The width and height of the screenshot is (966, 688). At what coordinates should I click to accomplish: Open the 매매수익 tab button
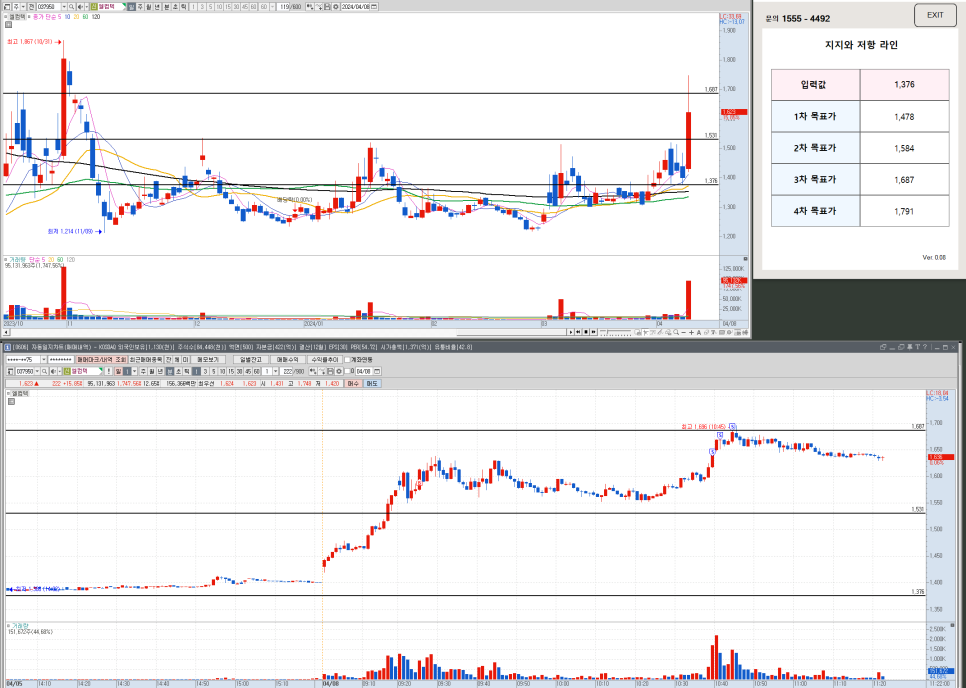click(288, 360)
